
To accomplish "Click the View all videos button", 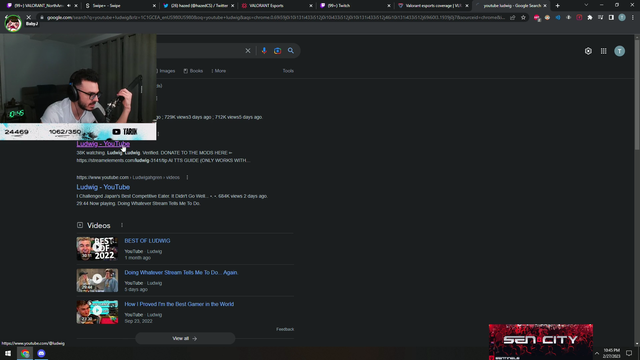I will pos(185,338).
